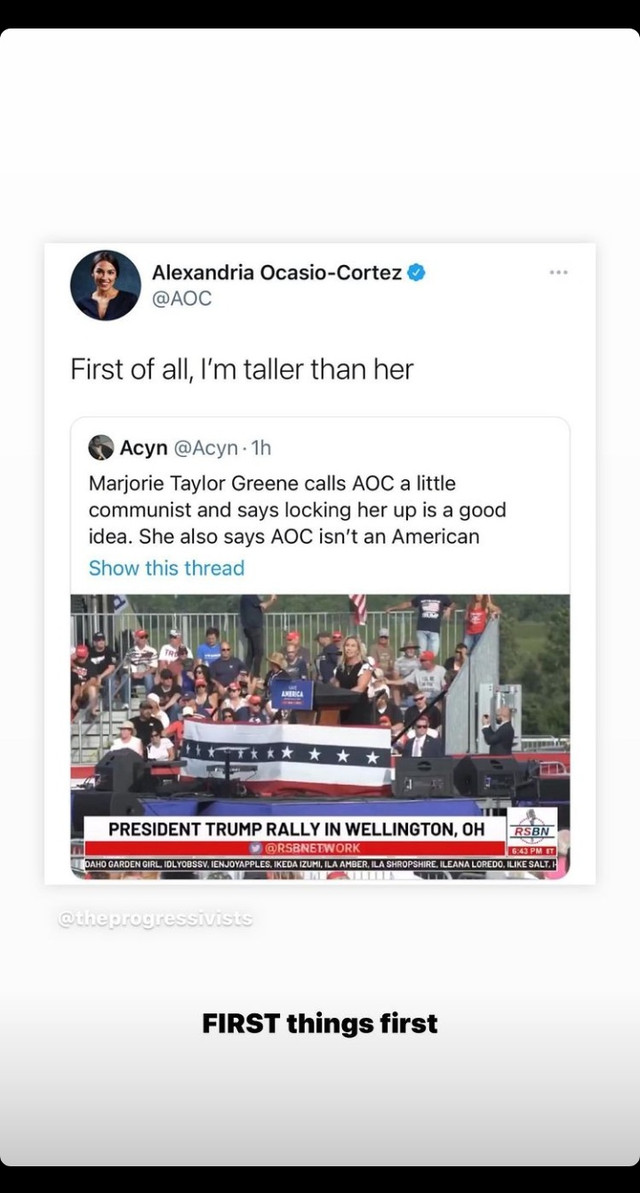This screenshot has height=1193, width=640.
Task: Open the Show this thread link
Action: [x=167, y=568]
